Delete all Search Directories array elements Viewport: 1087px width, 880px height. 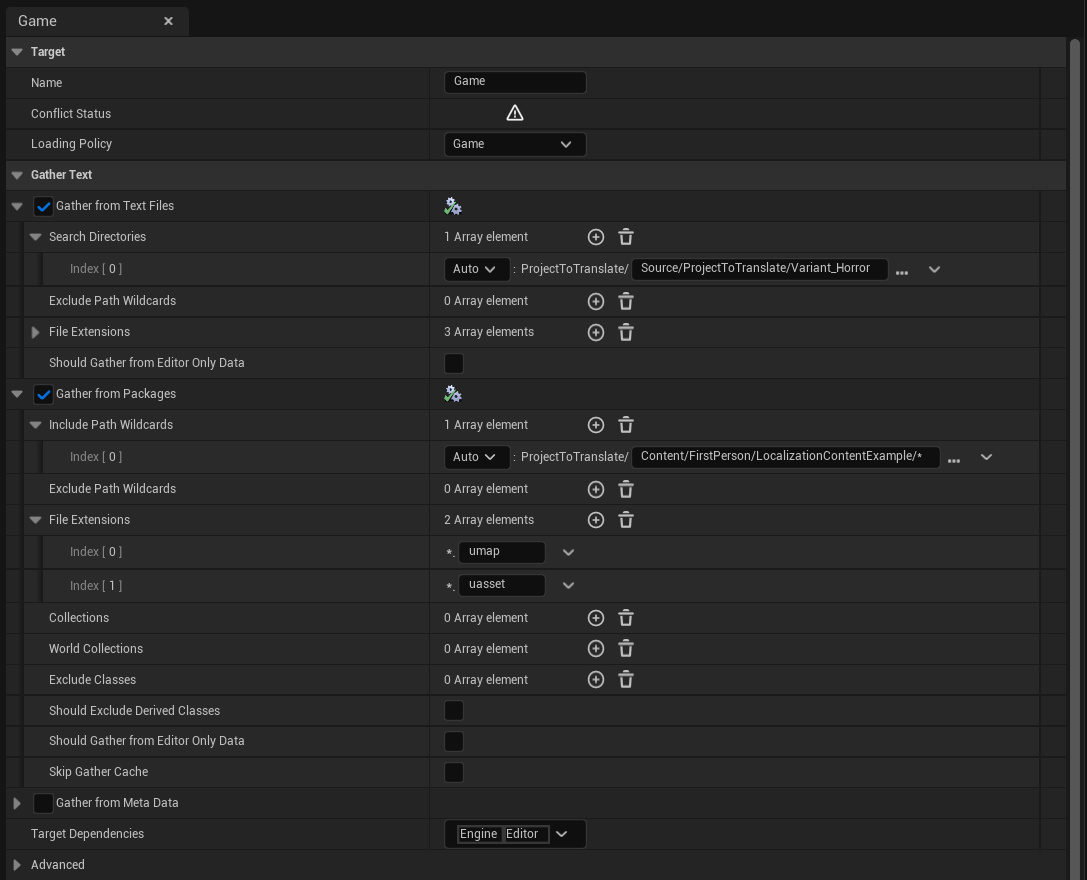626,237
